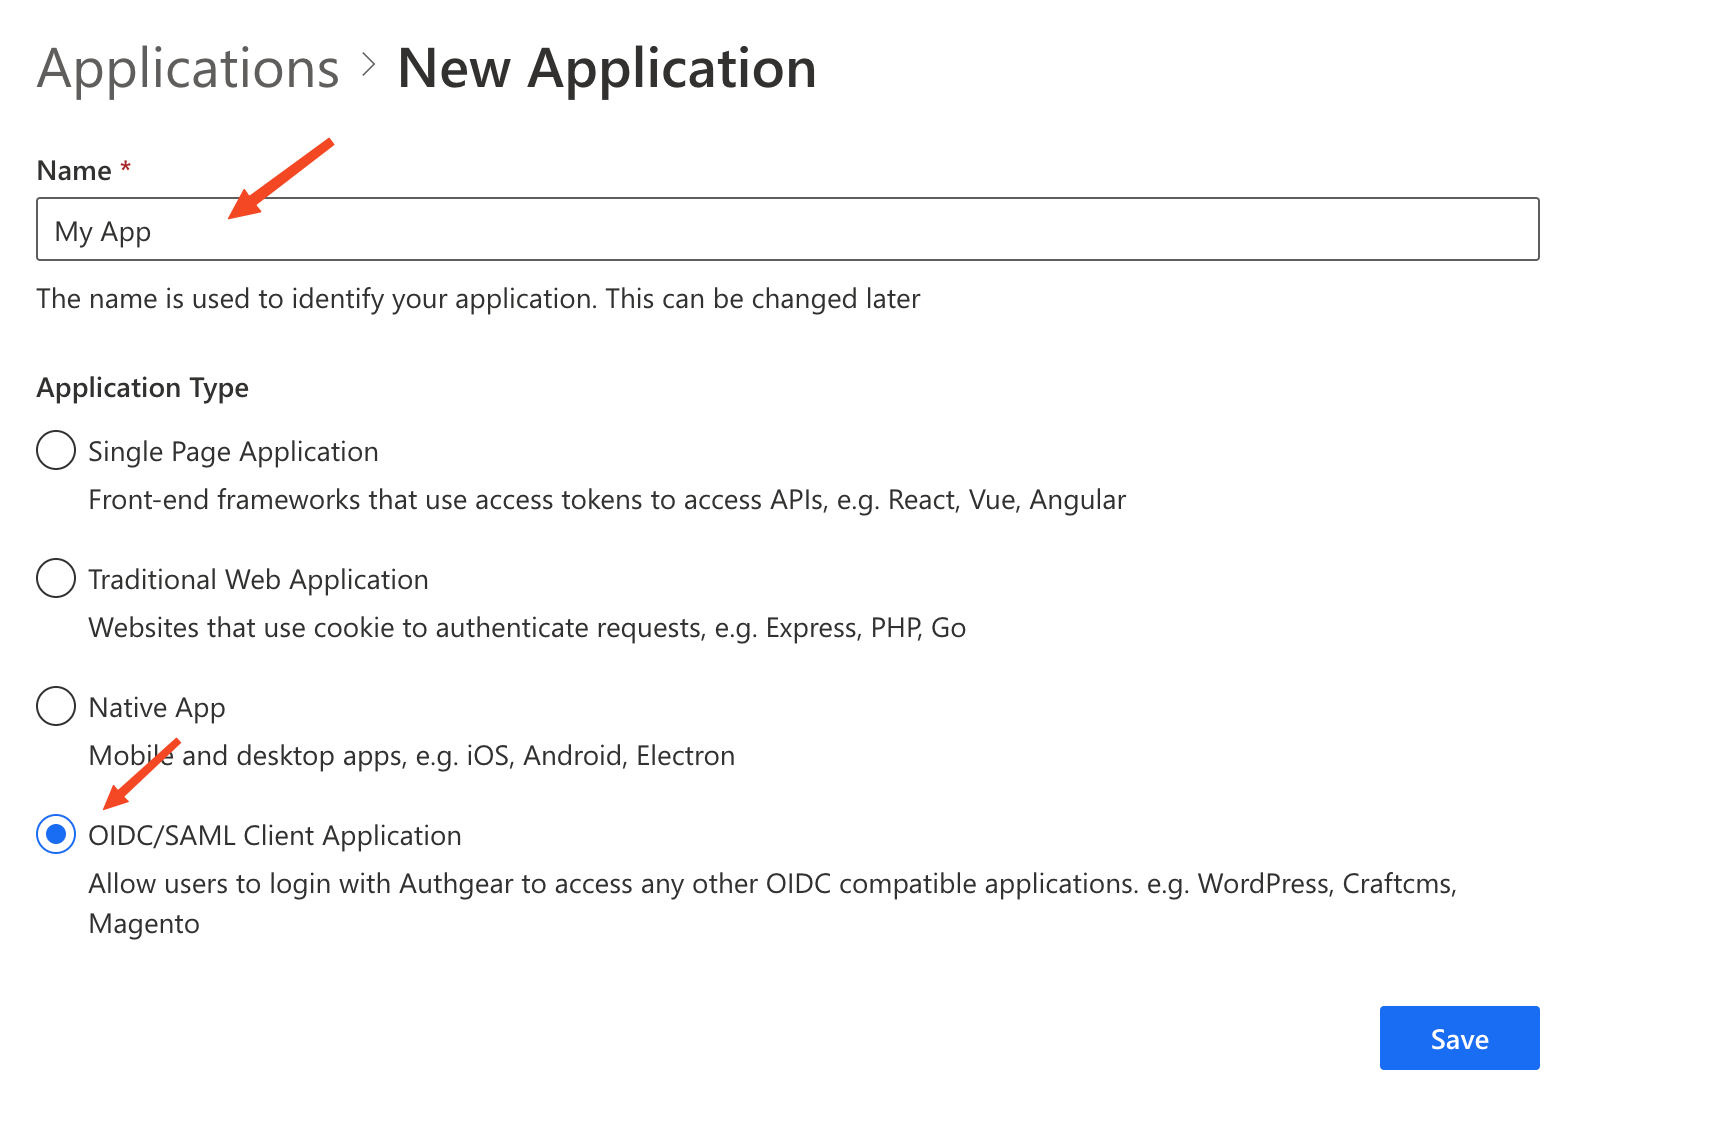Click the Traditional Web Application label text
This screenshot has width=1712, height=1140.
[x=258, y=580]
